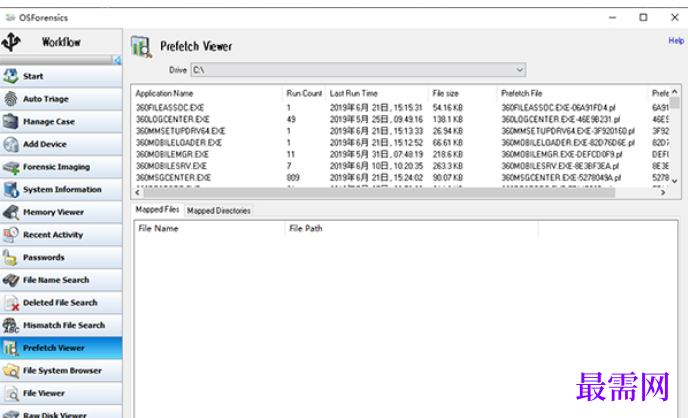Click table vertical scrollbar up arrow
Screen dimensions: 688x418
675,92
